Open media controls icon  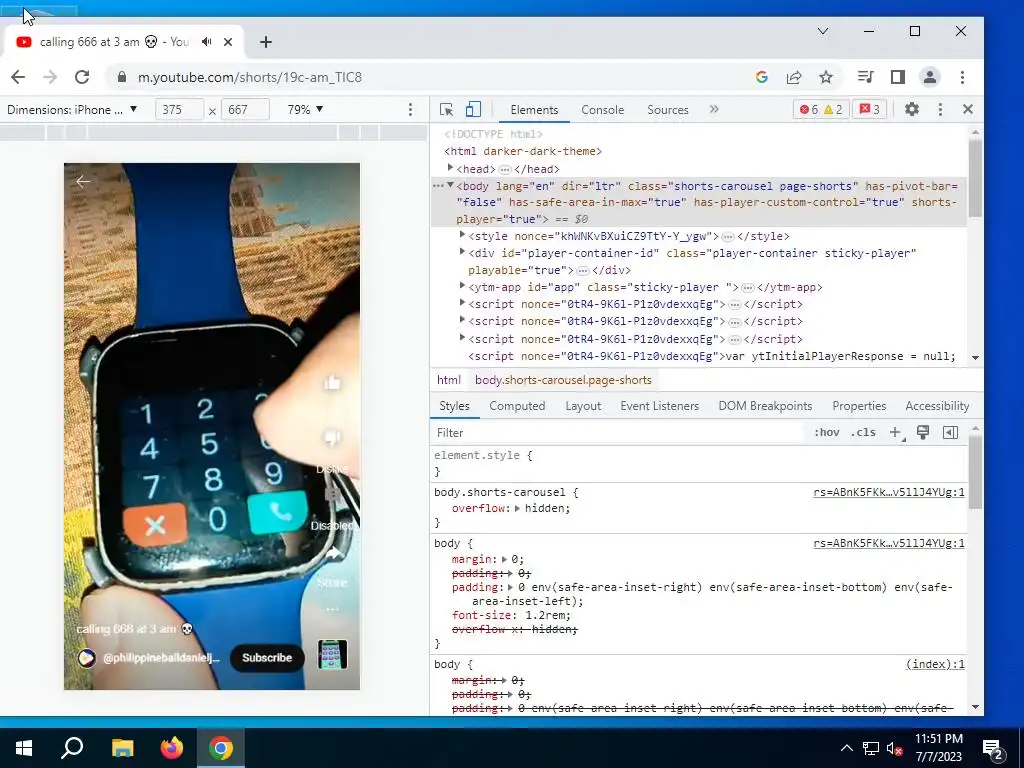tap(865, 77)
